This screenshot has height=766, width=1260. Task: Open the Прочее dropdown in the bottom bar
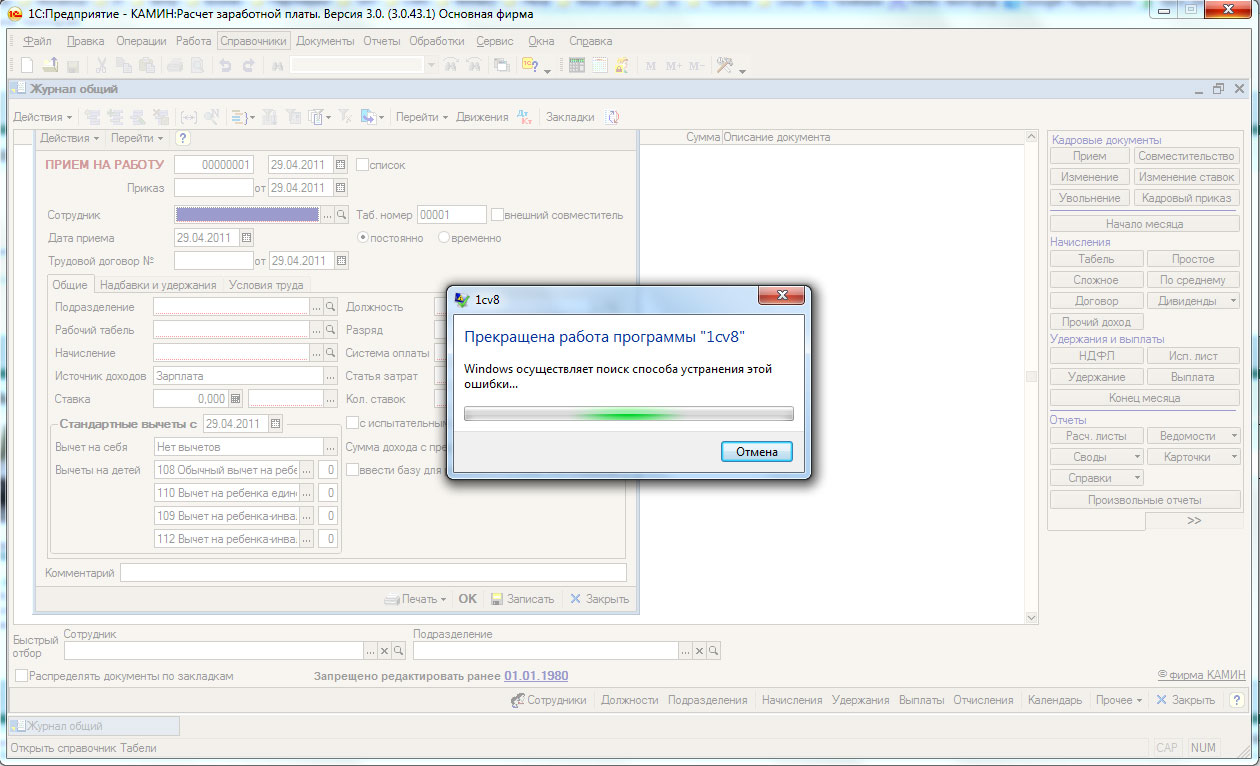click(x=1118, y=700)
